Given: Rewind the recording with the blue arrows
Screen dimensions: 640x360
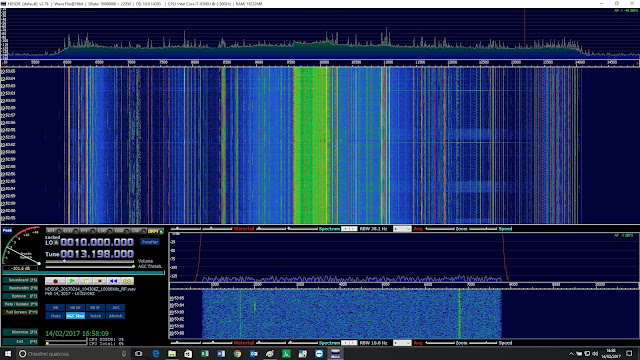Looking at the screenshot, I should (113, 281).
